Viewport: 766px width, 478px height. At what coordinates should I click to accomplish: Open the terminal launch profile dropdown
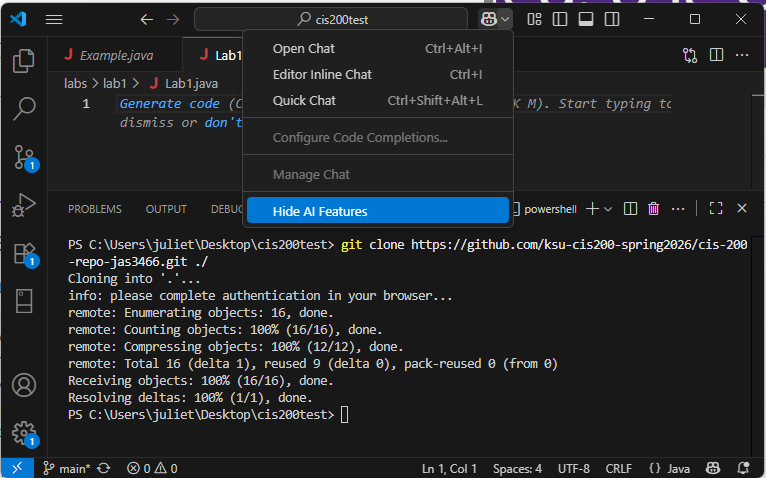click(x=608, y=209)
